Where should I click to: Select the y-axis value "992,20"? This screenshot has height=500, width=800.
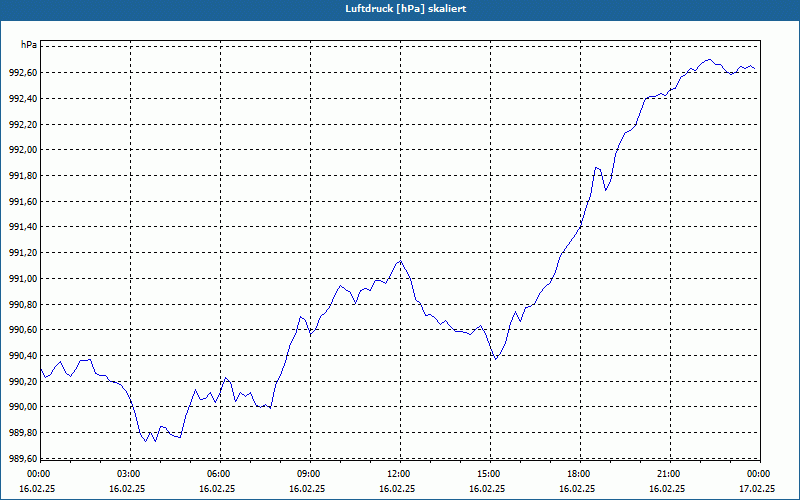23,124
